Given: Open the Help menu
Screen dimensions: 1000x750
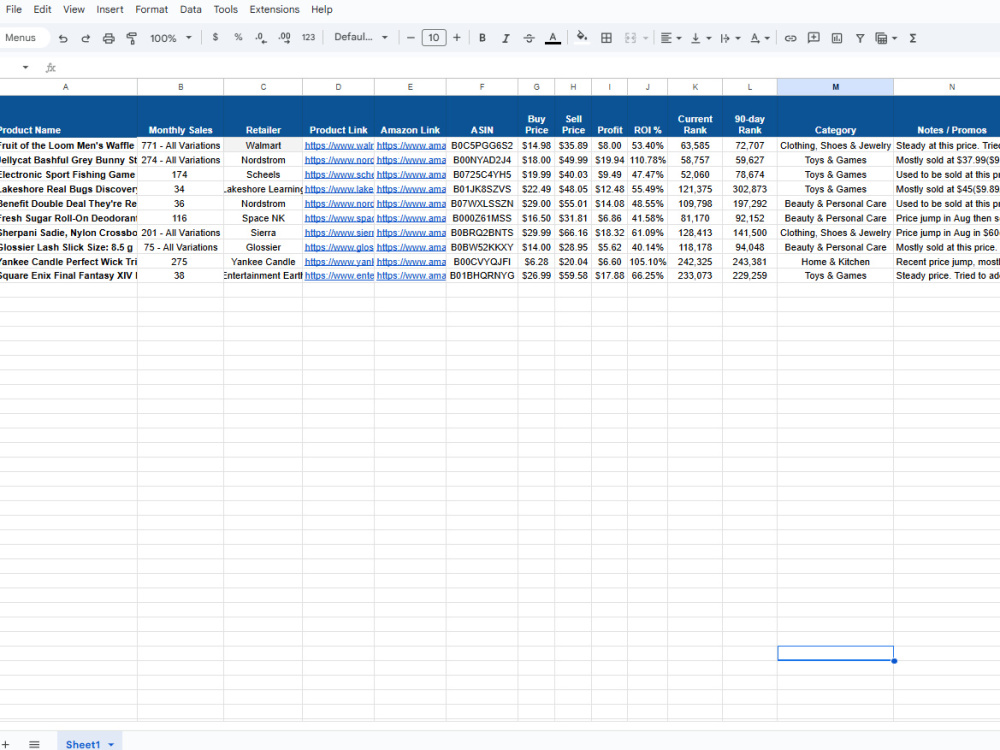Looking at the screenshot, I should (x=321, y=10).
